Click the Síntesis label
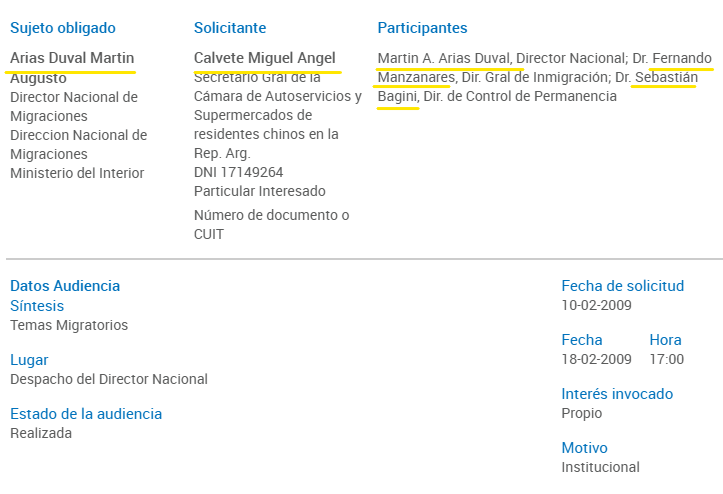Image resolution: width=723 pixels, height=494 pixels. pos(37,306)
